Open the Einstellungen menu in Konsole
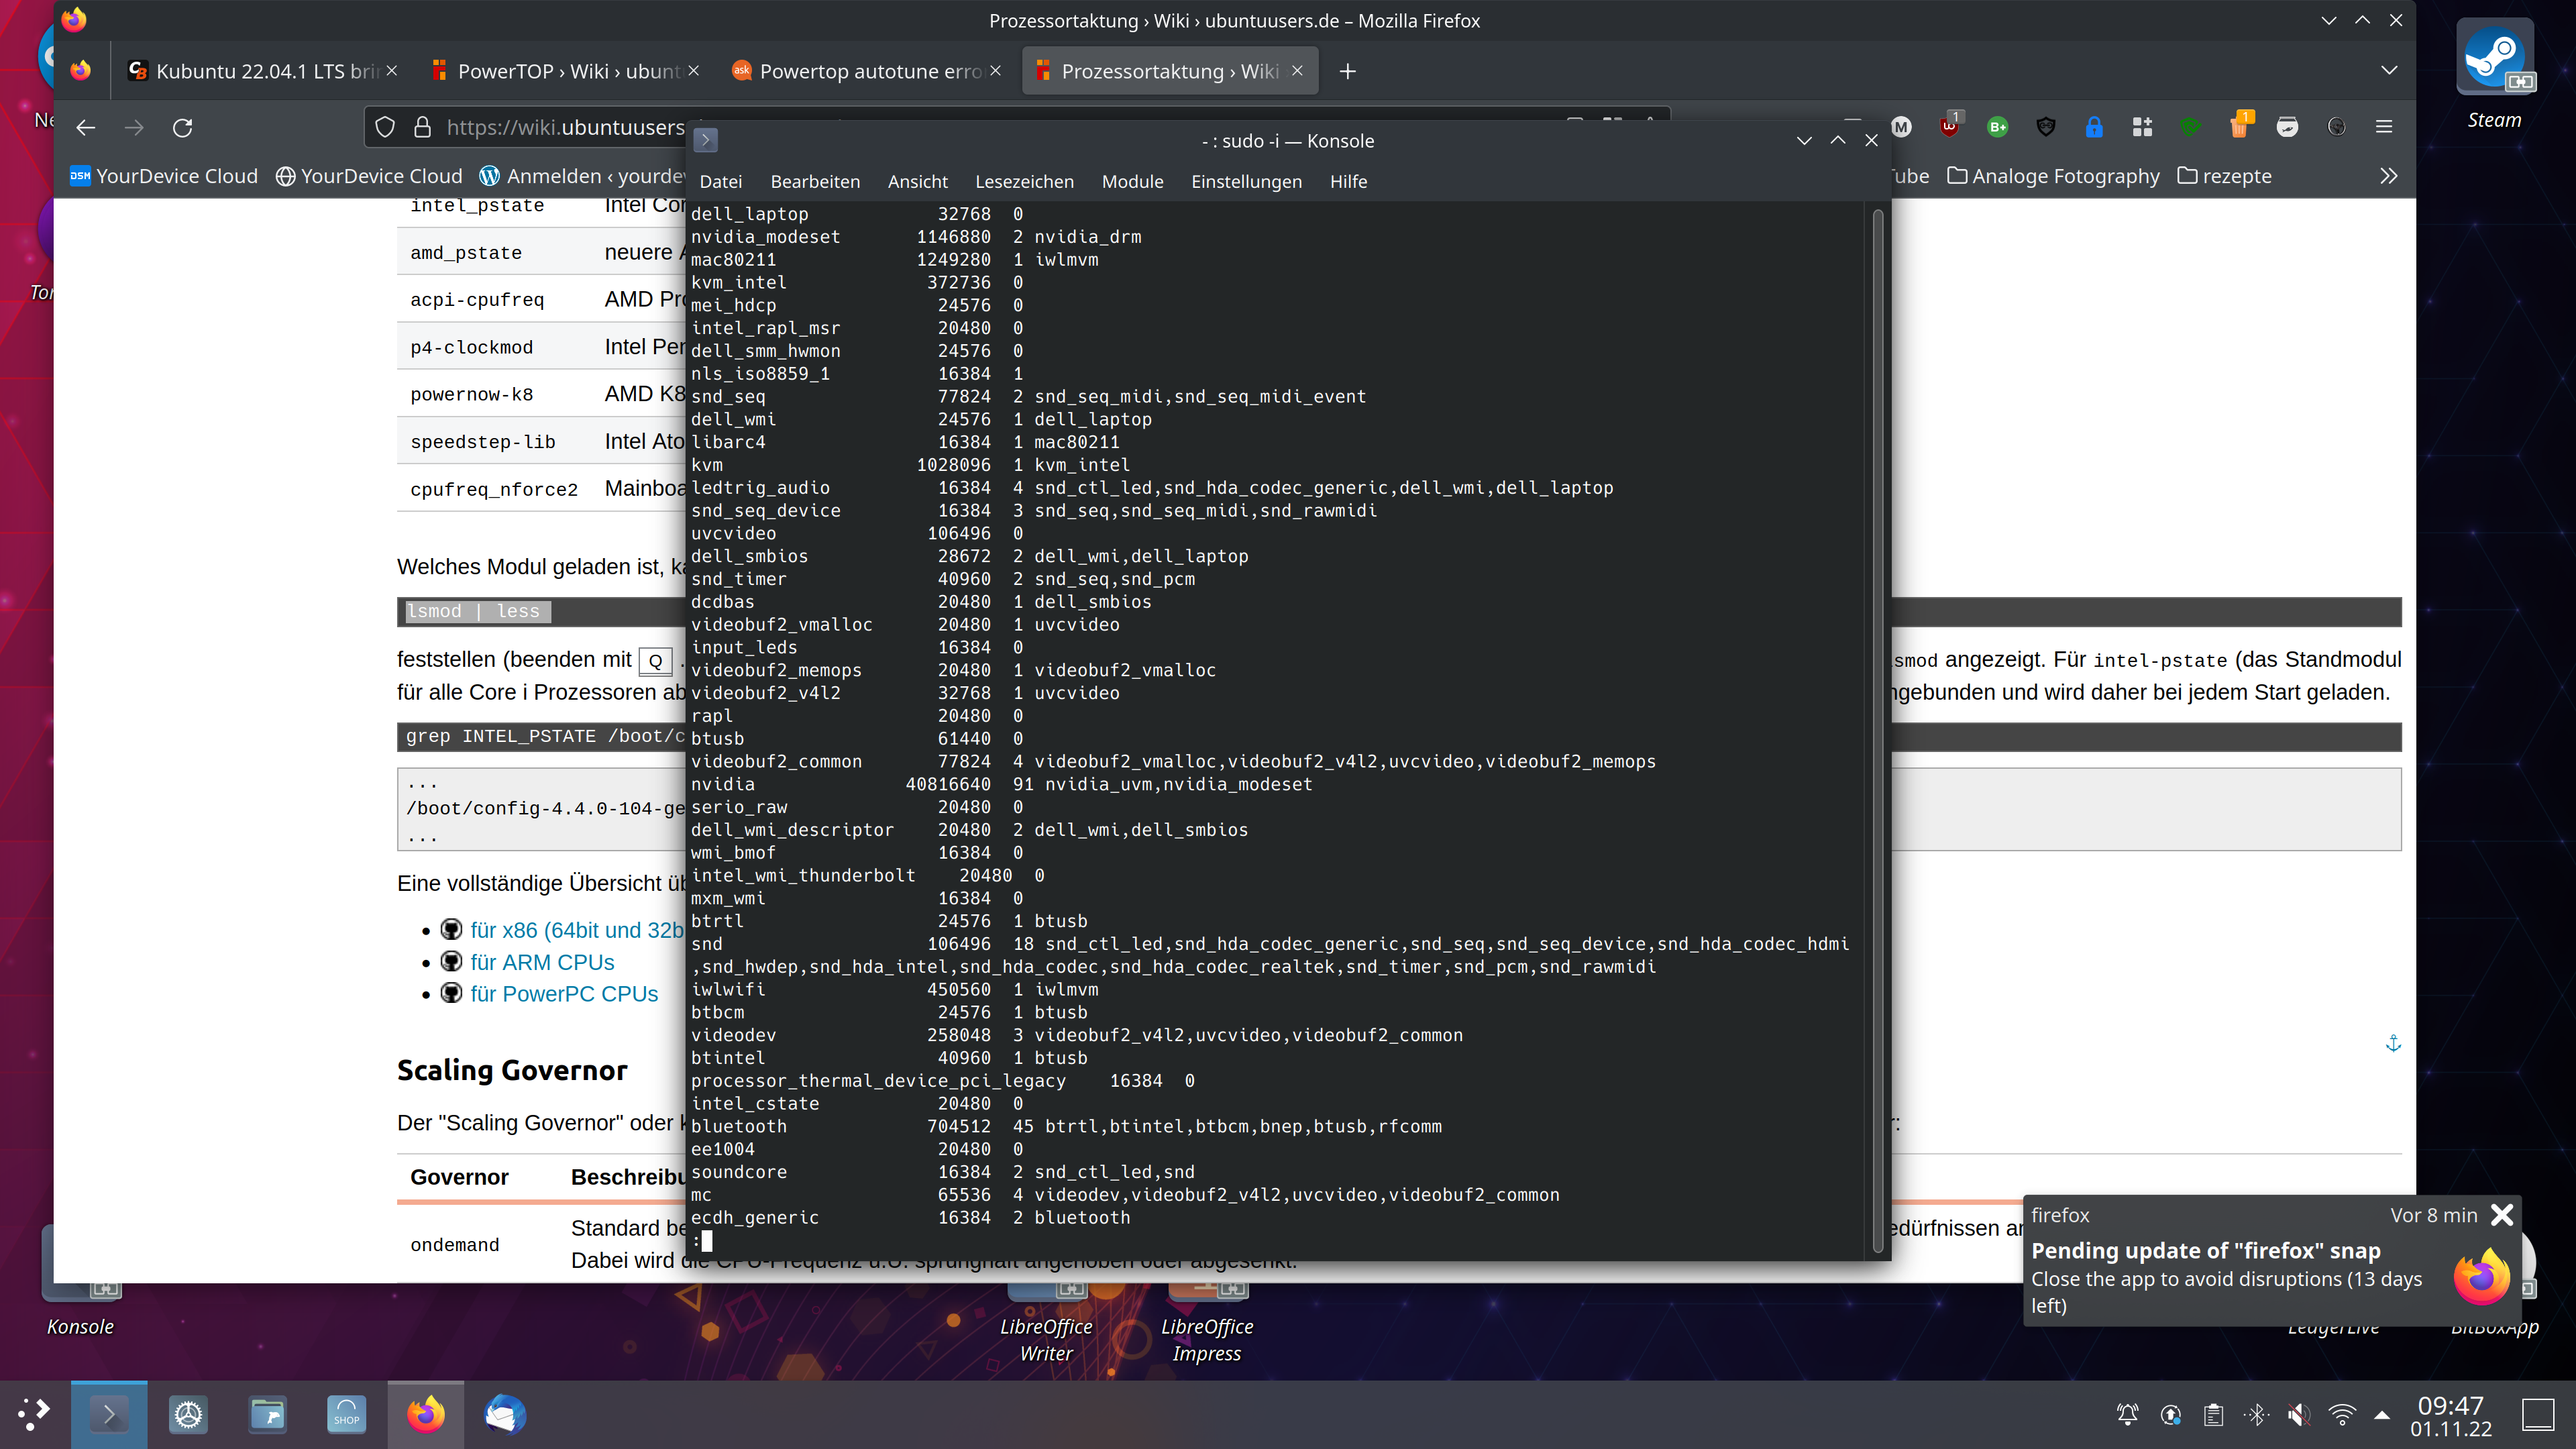Image resolution: width=2576 pixels, height=1449 pixels. point(1246,181)
